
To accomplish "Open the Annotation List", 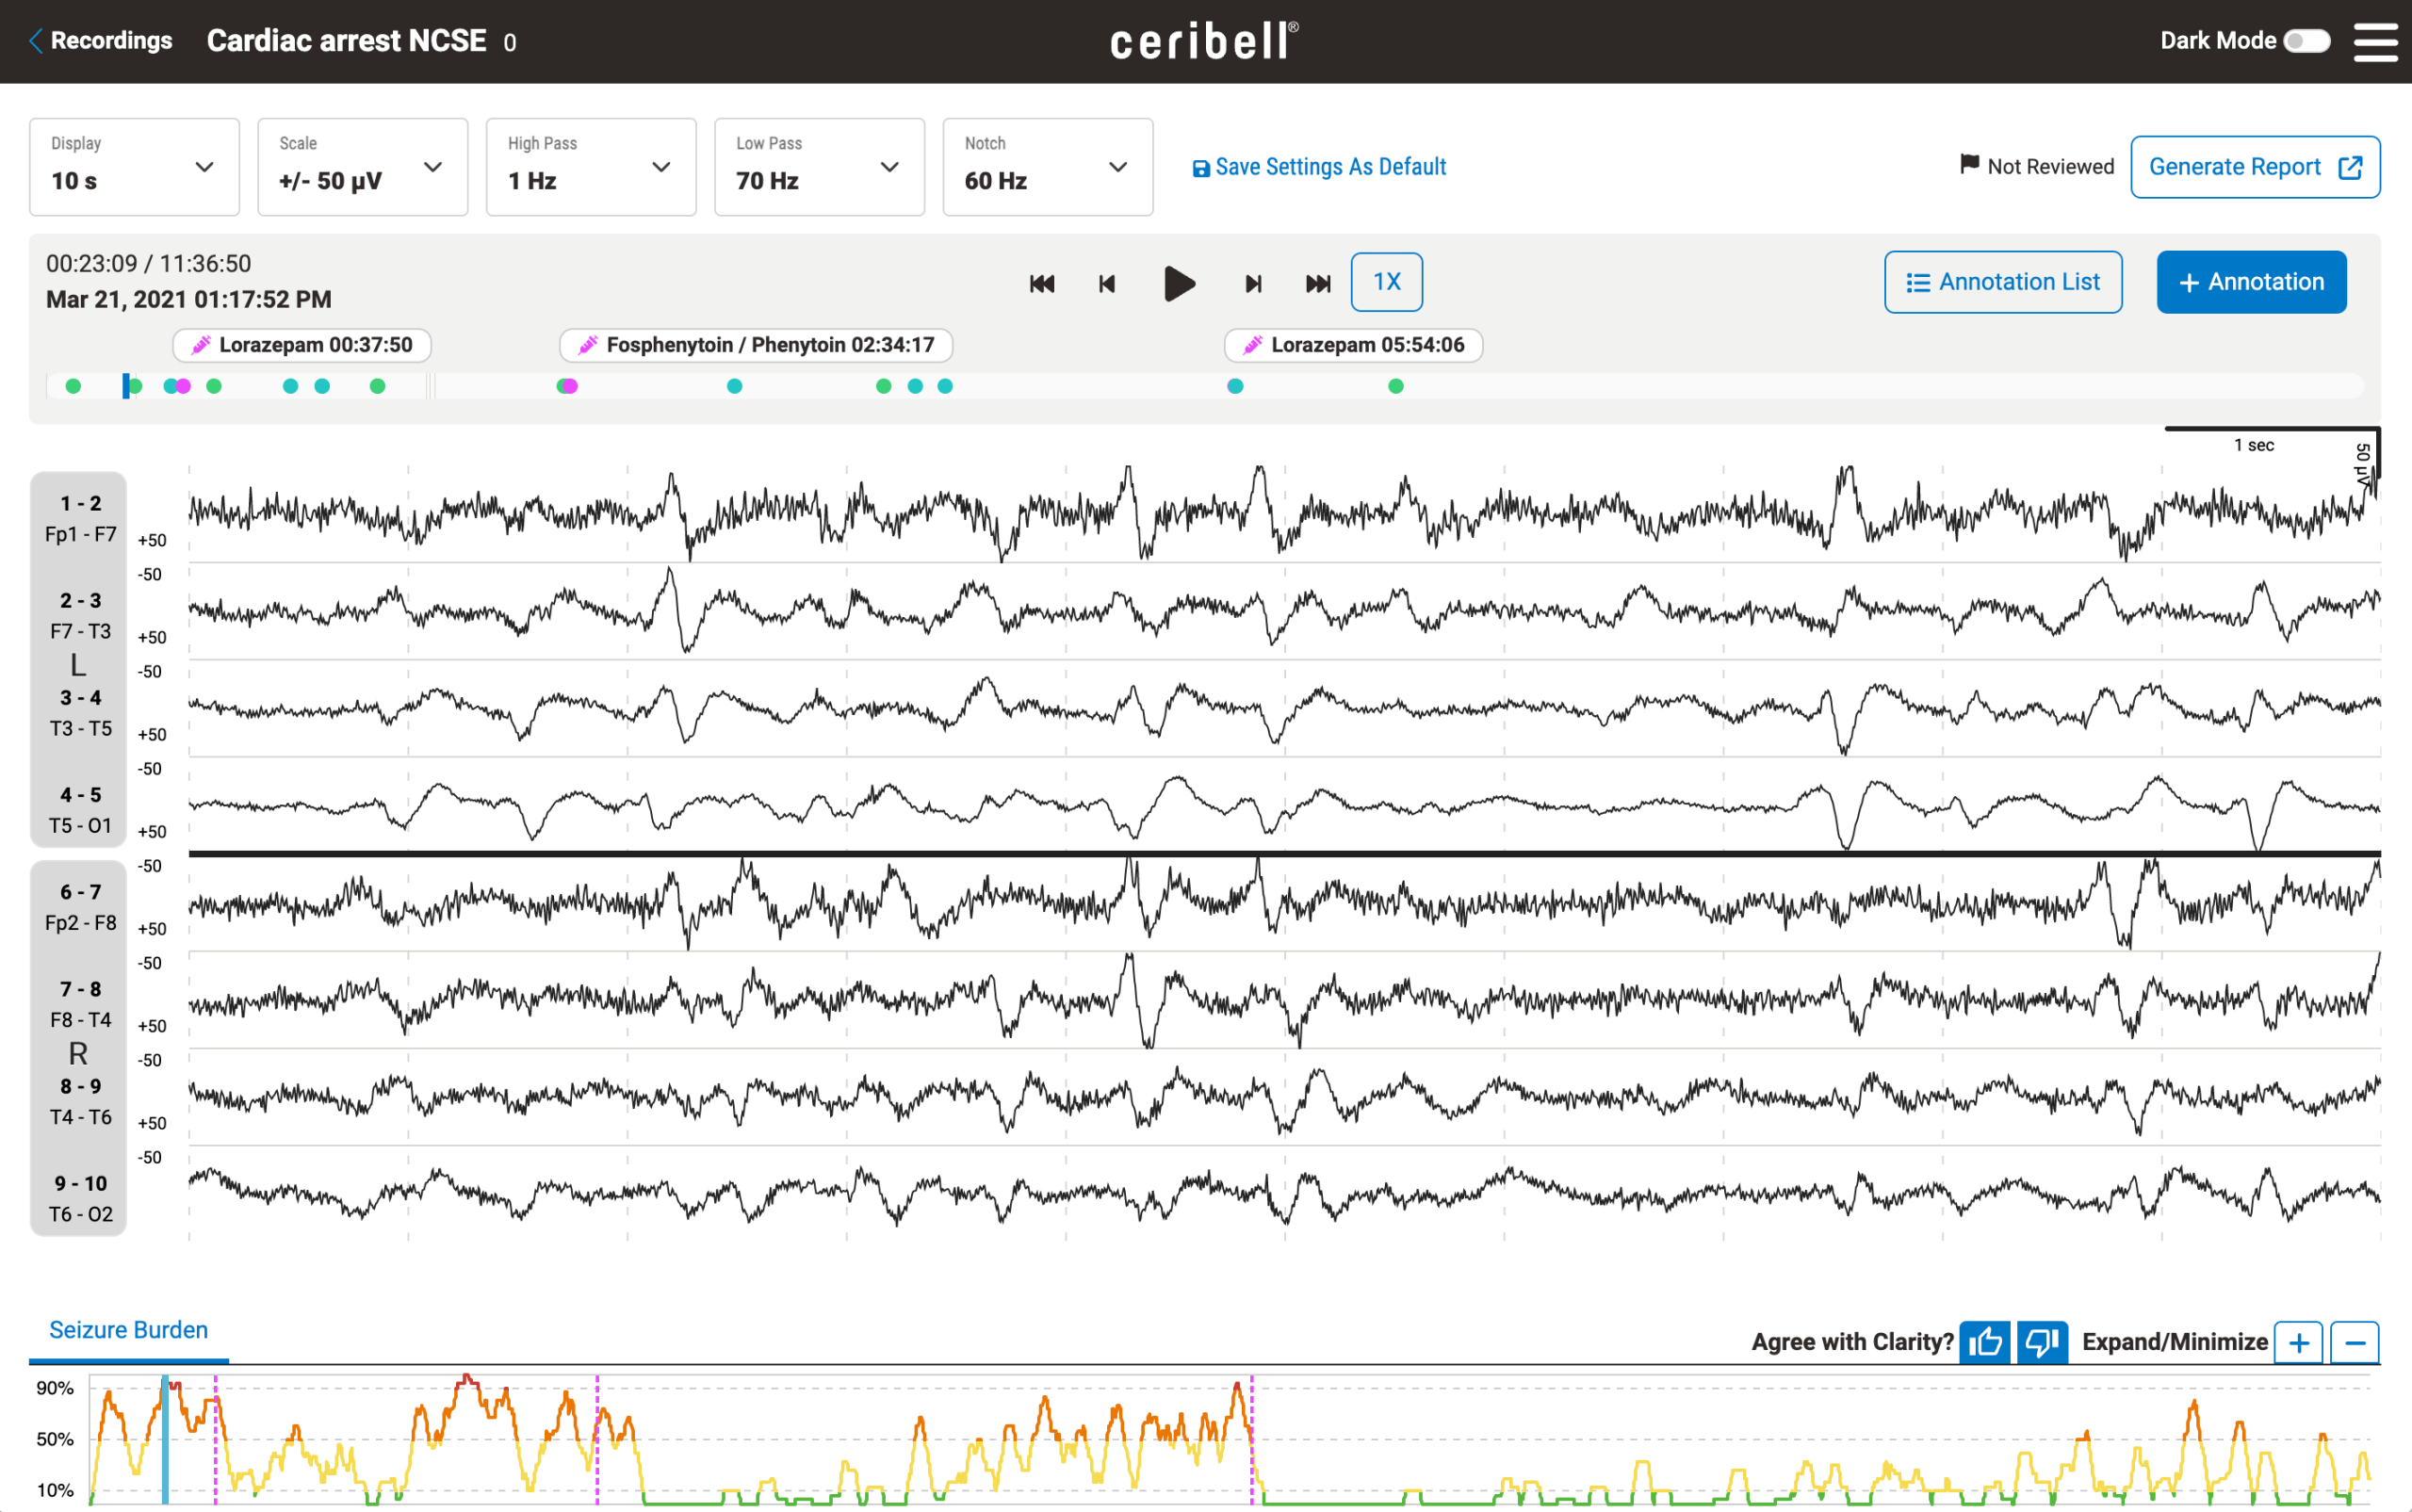I will click(x=2004, y=282).
